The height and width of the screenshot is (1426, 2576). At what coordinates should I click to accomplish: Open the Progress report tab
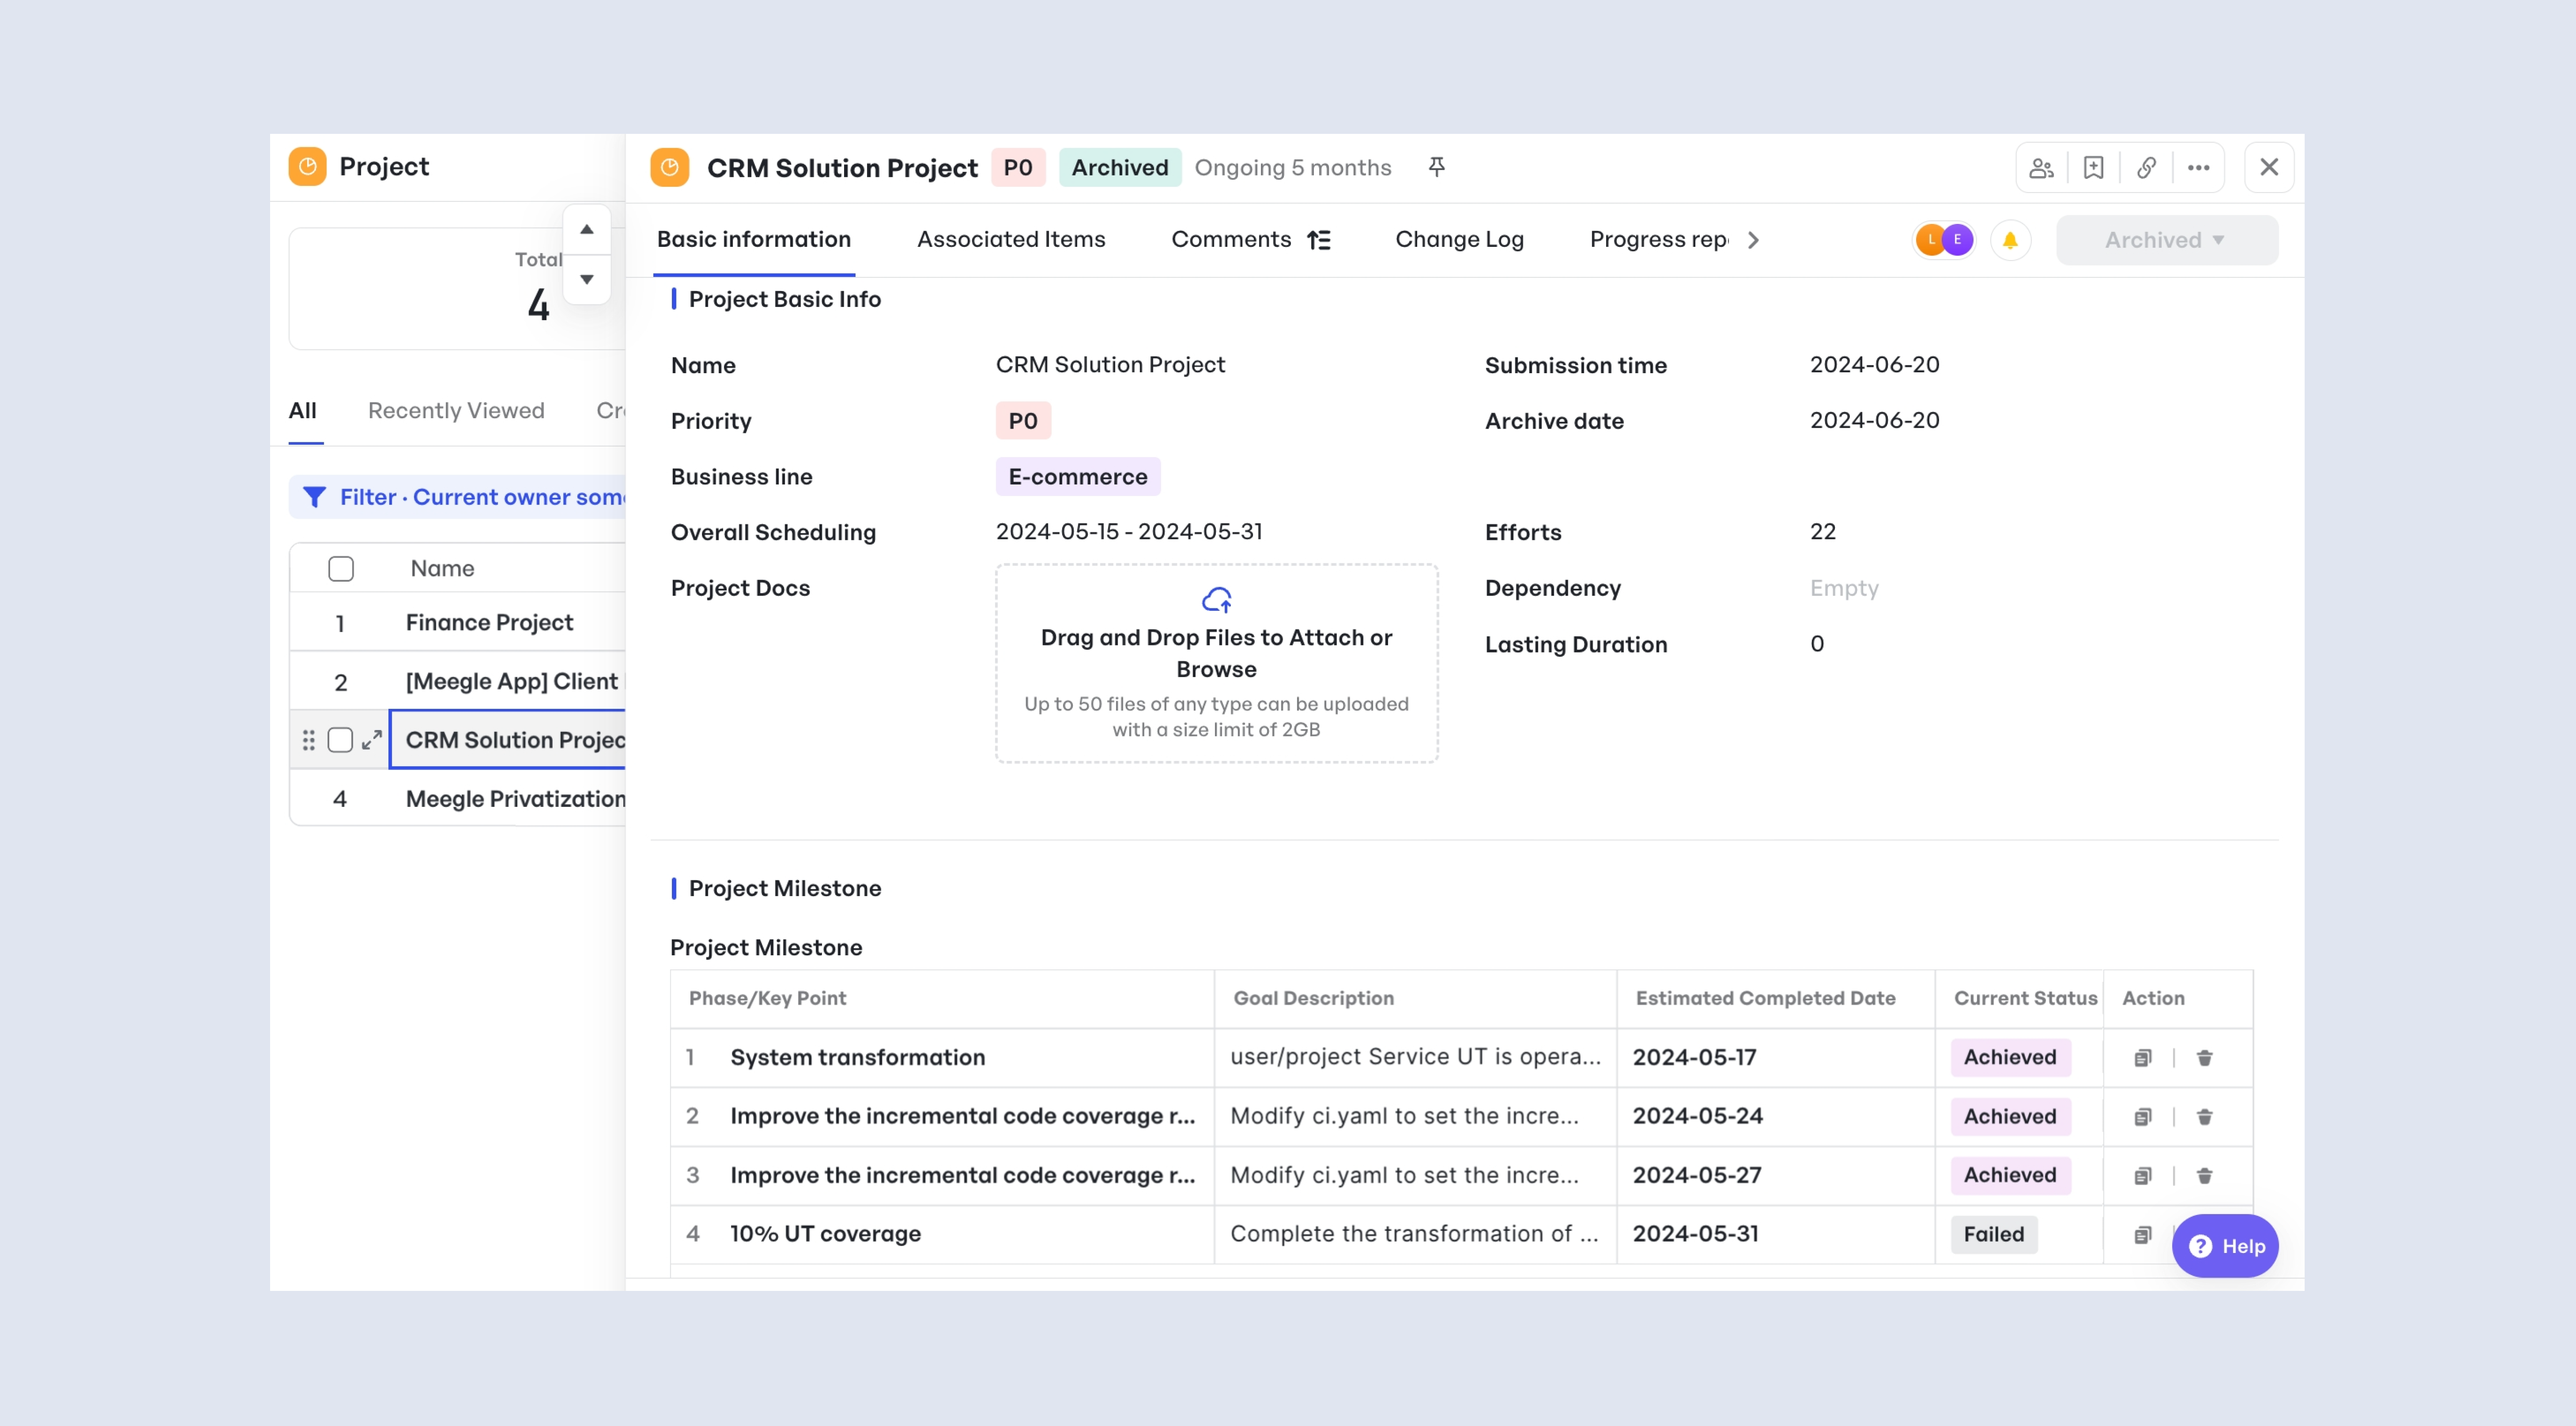pos(1659,240)
